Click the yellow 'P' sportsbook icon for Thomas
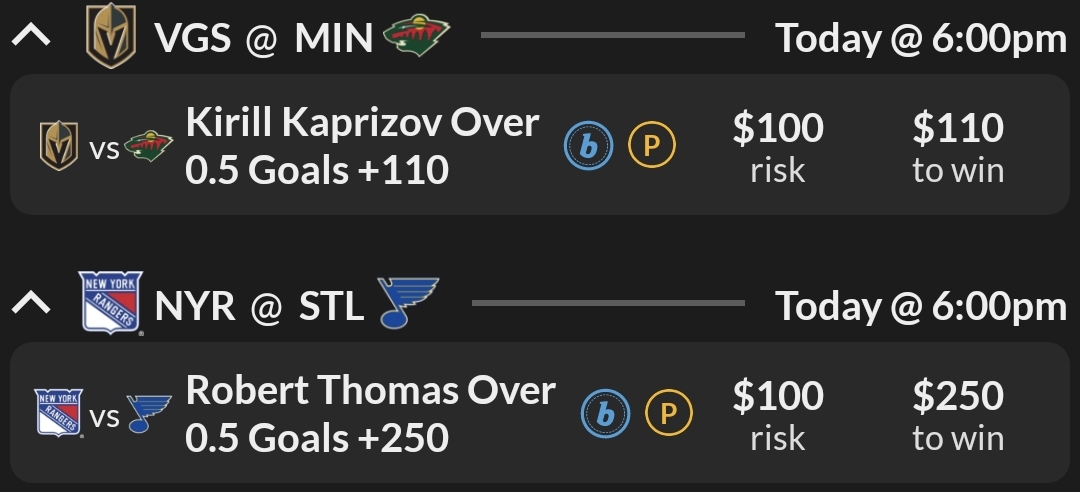This screenshot has height=492, width=1080. (668, 412)
